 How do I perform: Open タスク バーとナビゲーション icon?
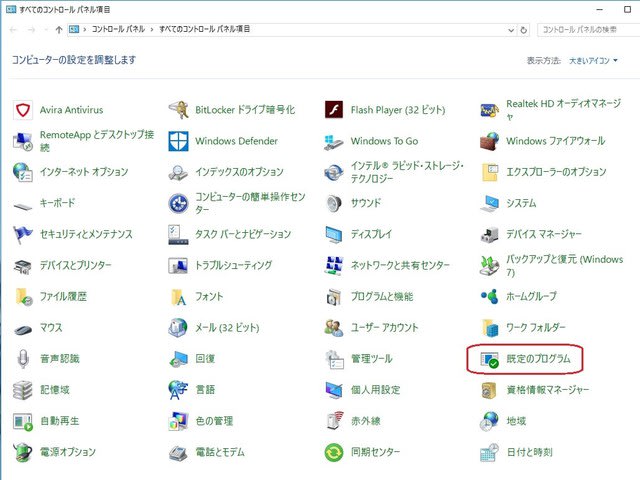tap(178, 234)
